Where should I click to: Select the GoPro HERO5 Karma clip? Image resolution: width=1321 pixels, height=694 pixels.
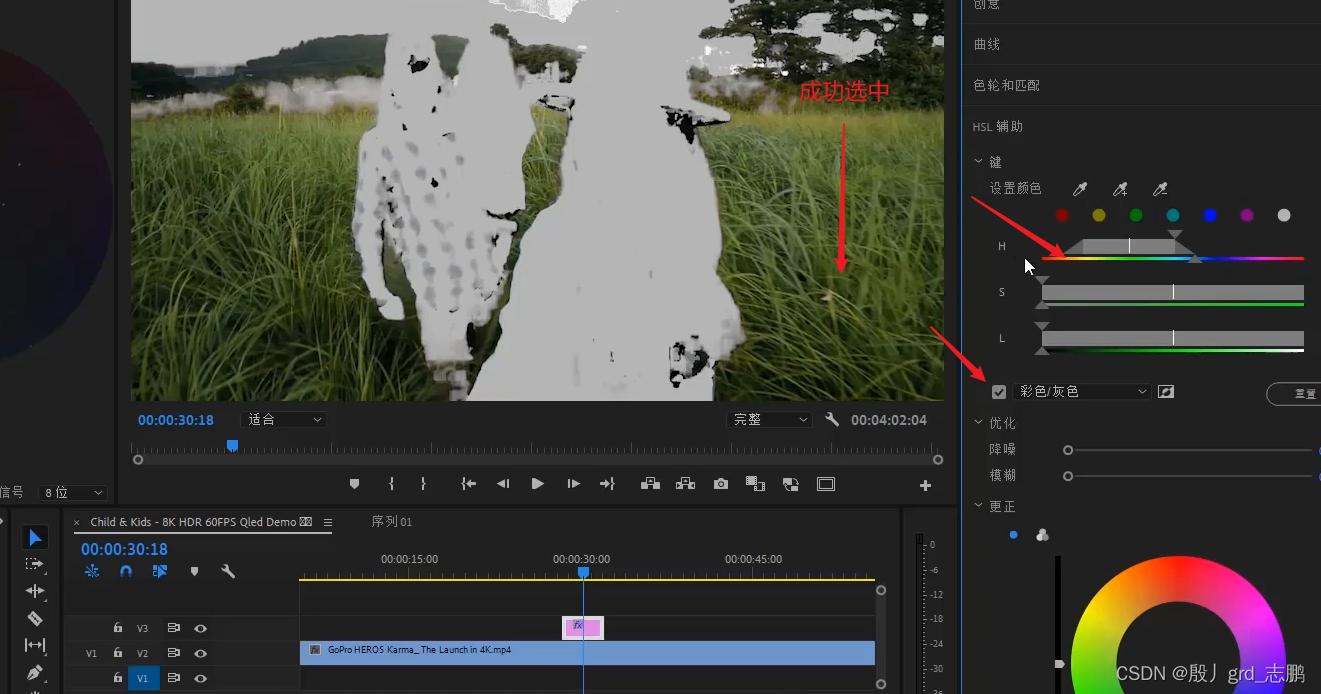tap(587, 652)
